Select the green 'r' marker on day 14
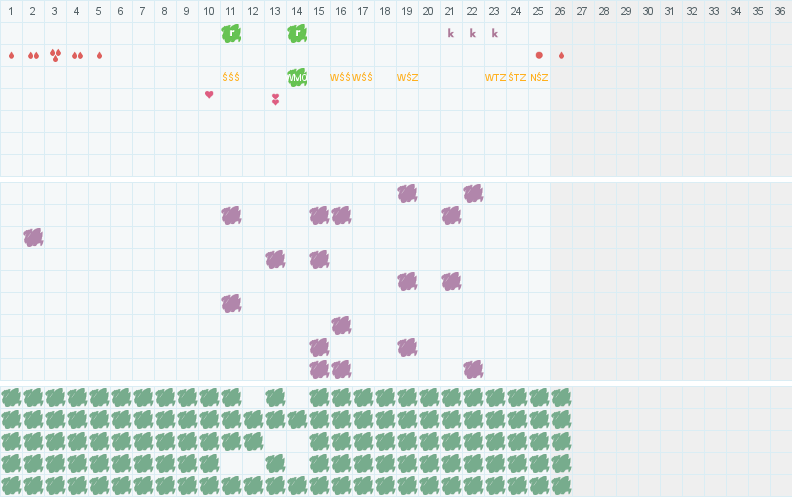The height and width of the screenshot is (497, 792). 297,33
